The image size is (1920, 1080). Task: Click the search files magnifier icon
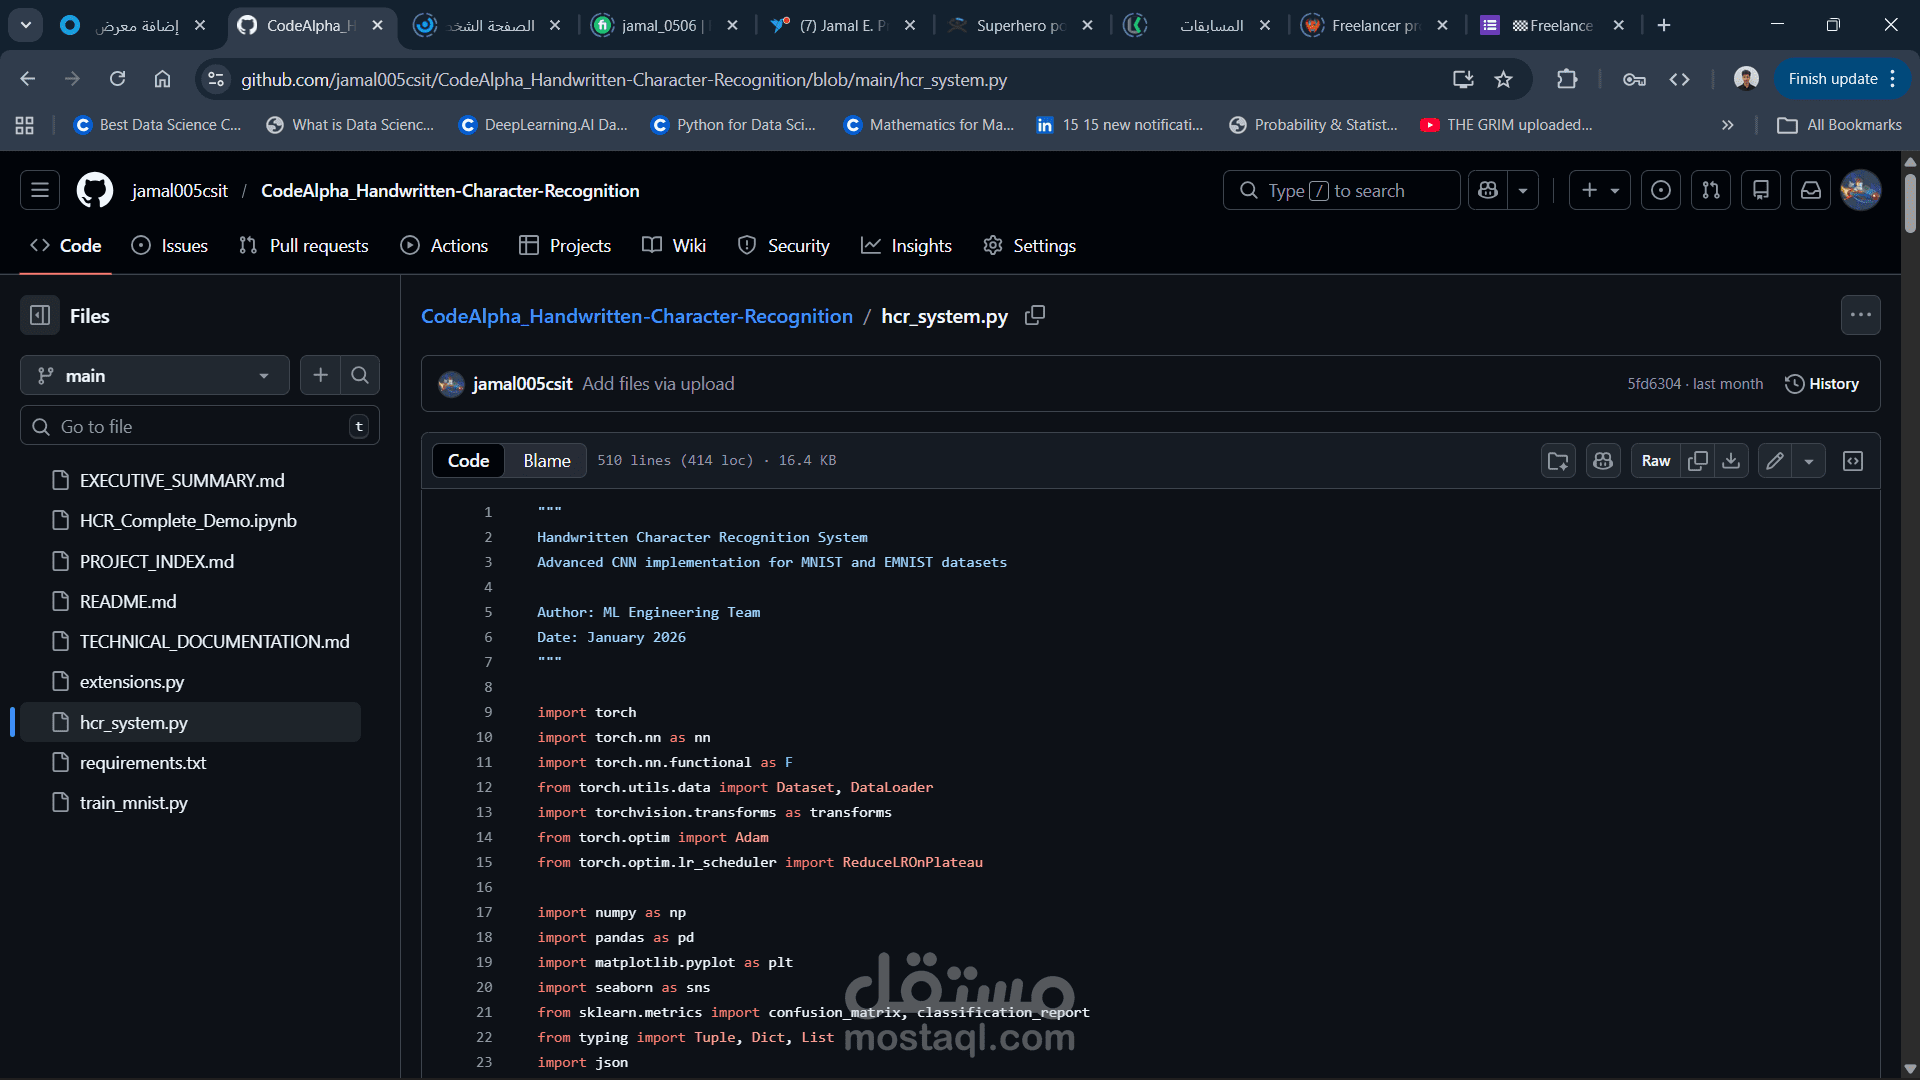[360, 375]
